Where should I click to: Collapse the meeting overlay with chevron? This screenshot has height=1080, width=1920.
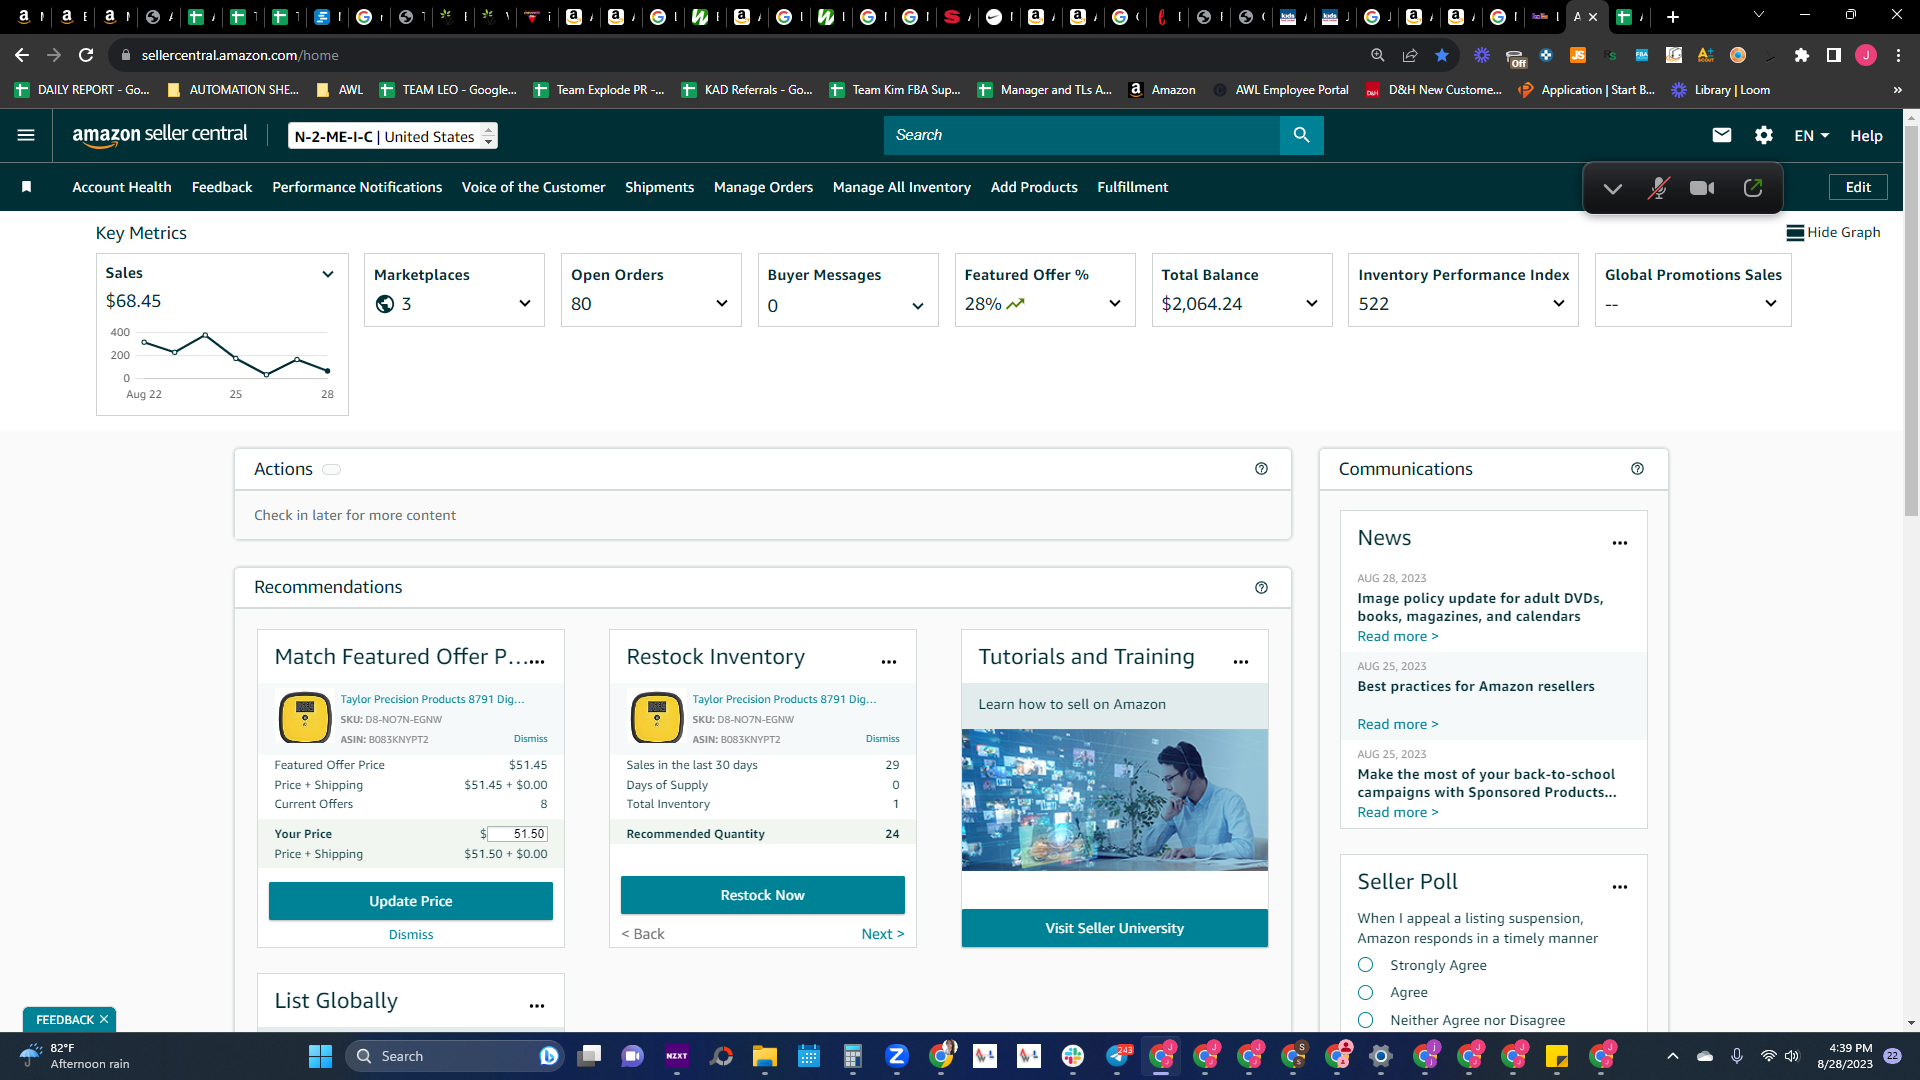(x=1612, y=188)
